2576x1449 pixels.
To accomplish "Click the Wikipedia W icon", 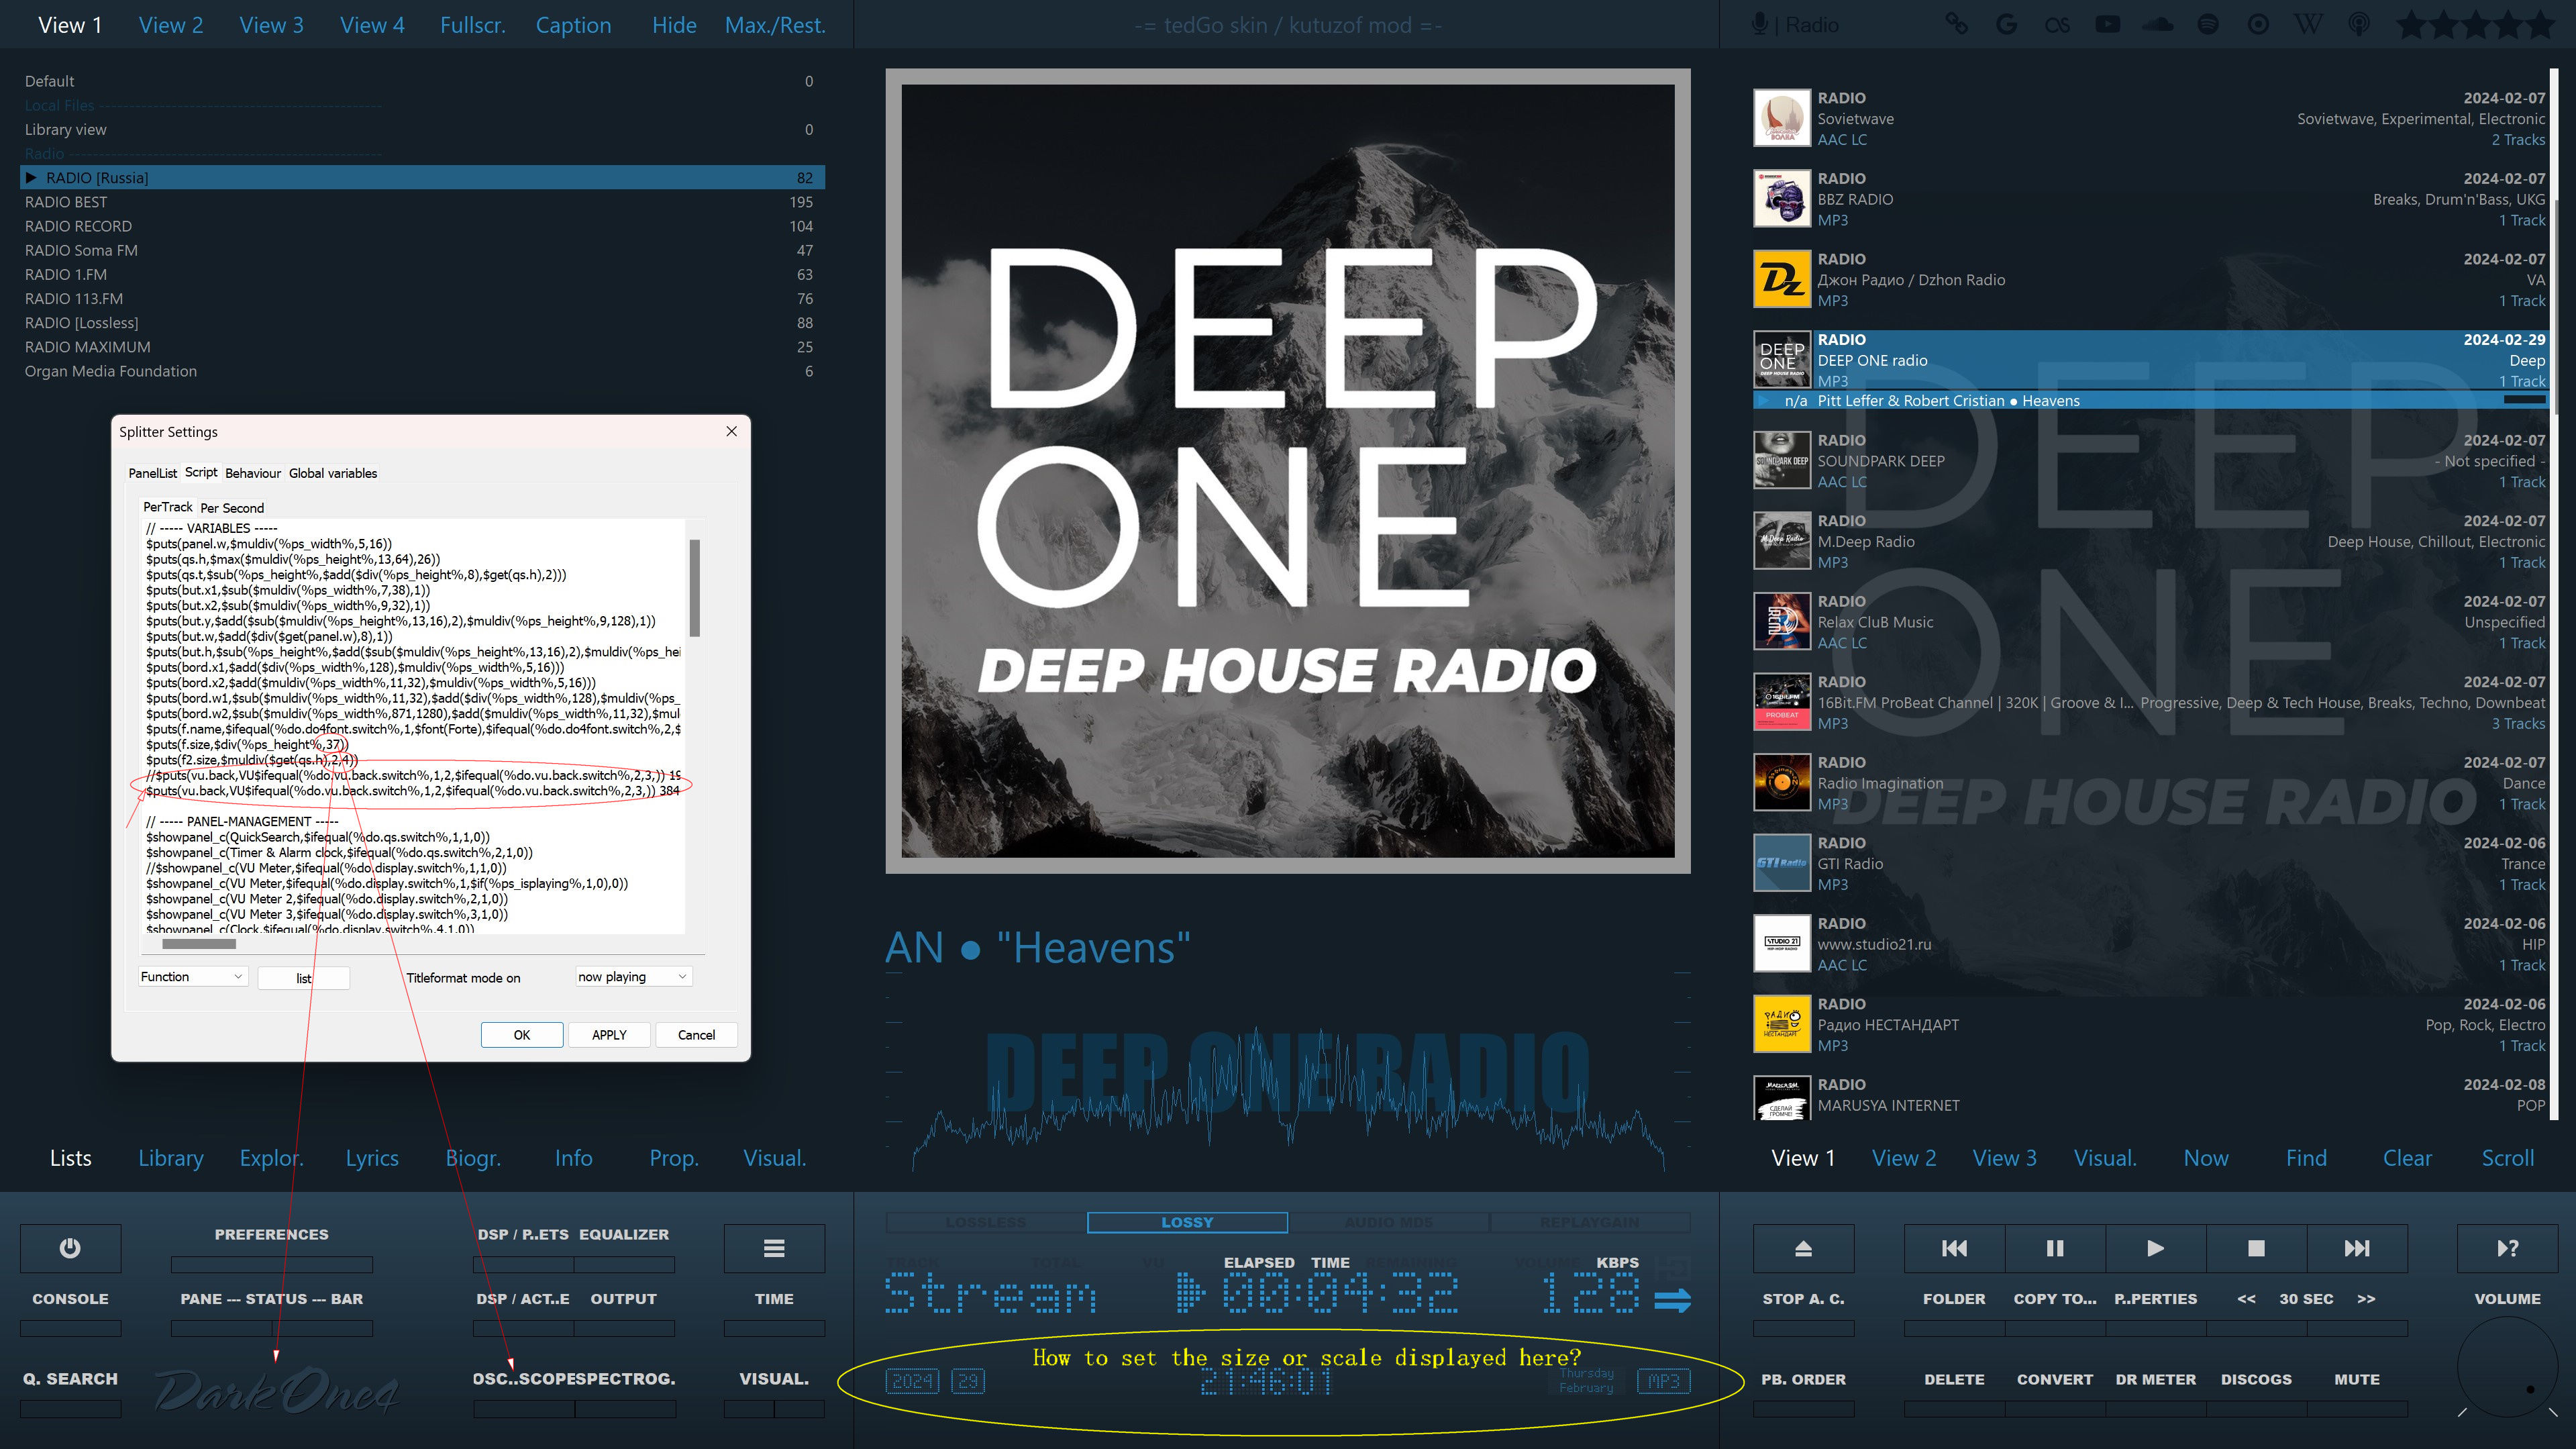I will 2308,24.
